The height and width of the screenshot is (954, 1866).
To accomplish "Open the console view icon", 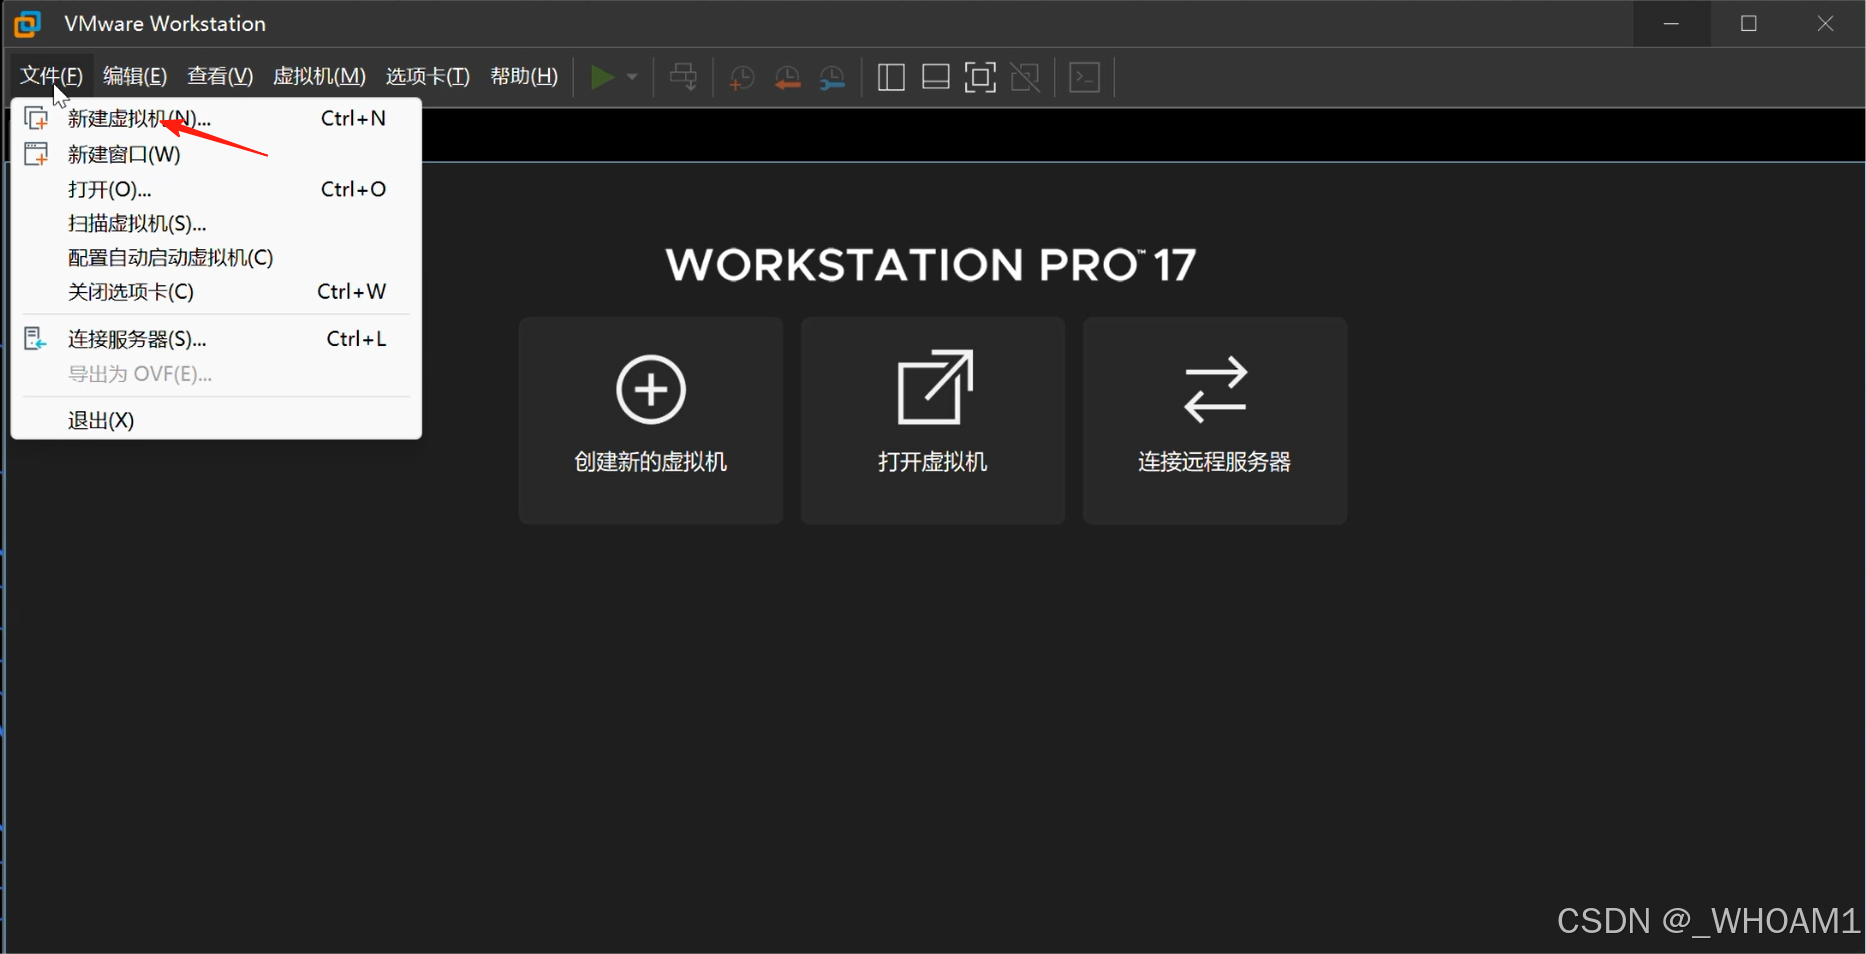I will tap(1085, 77).
